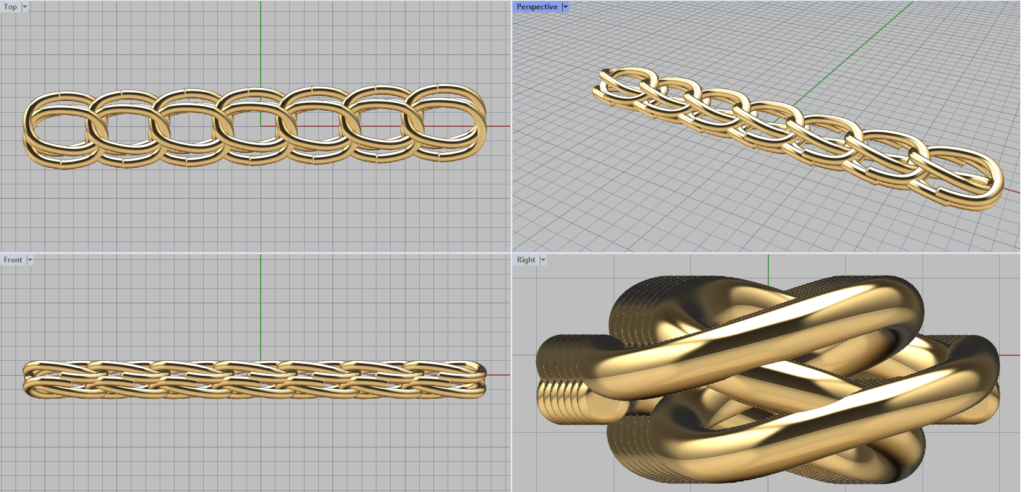1024x492 pixels.
Task: Select the Front viewport title label
Action: (13, 260)
